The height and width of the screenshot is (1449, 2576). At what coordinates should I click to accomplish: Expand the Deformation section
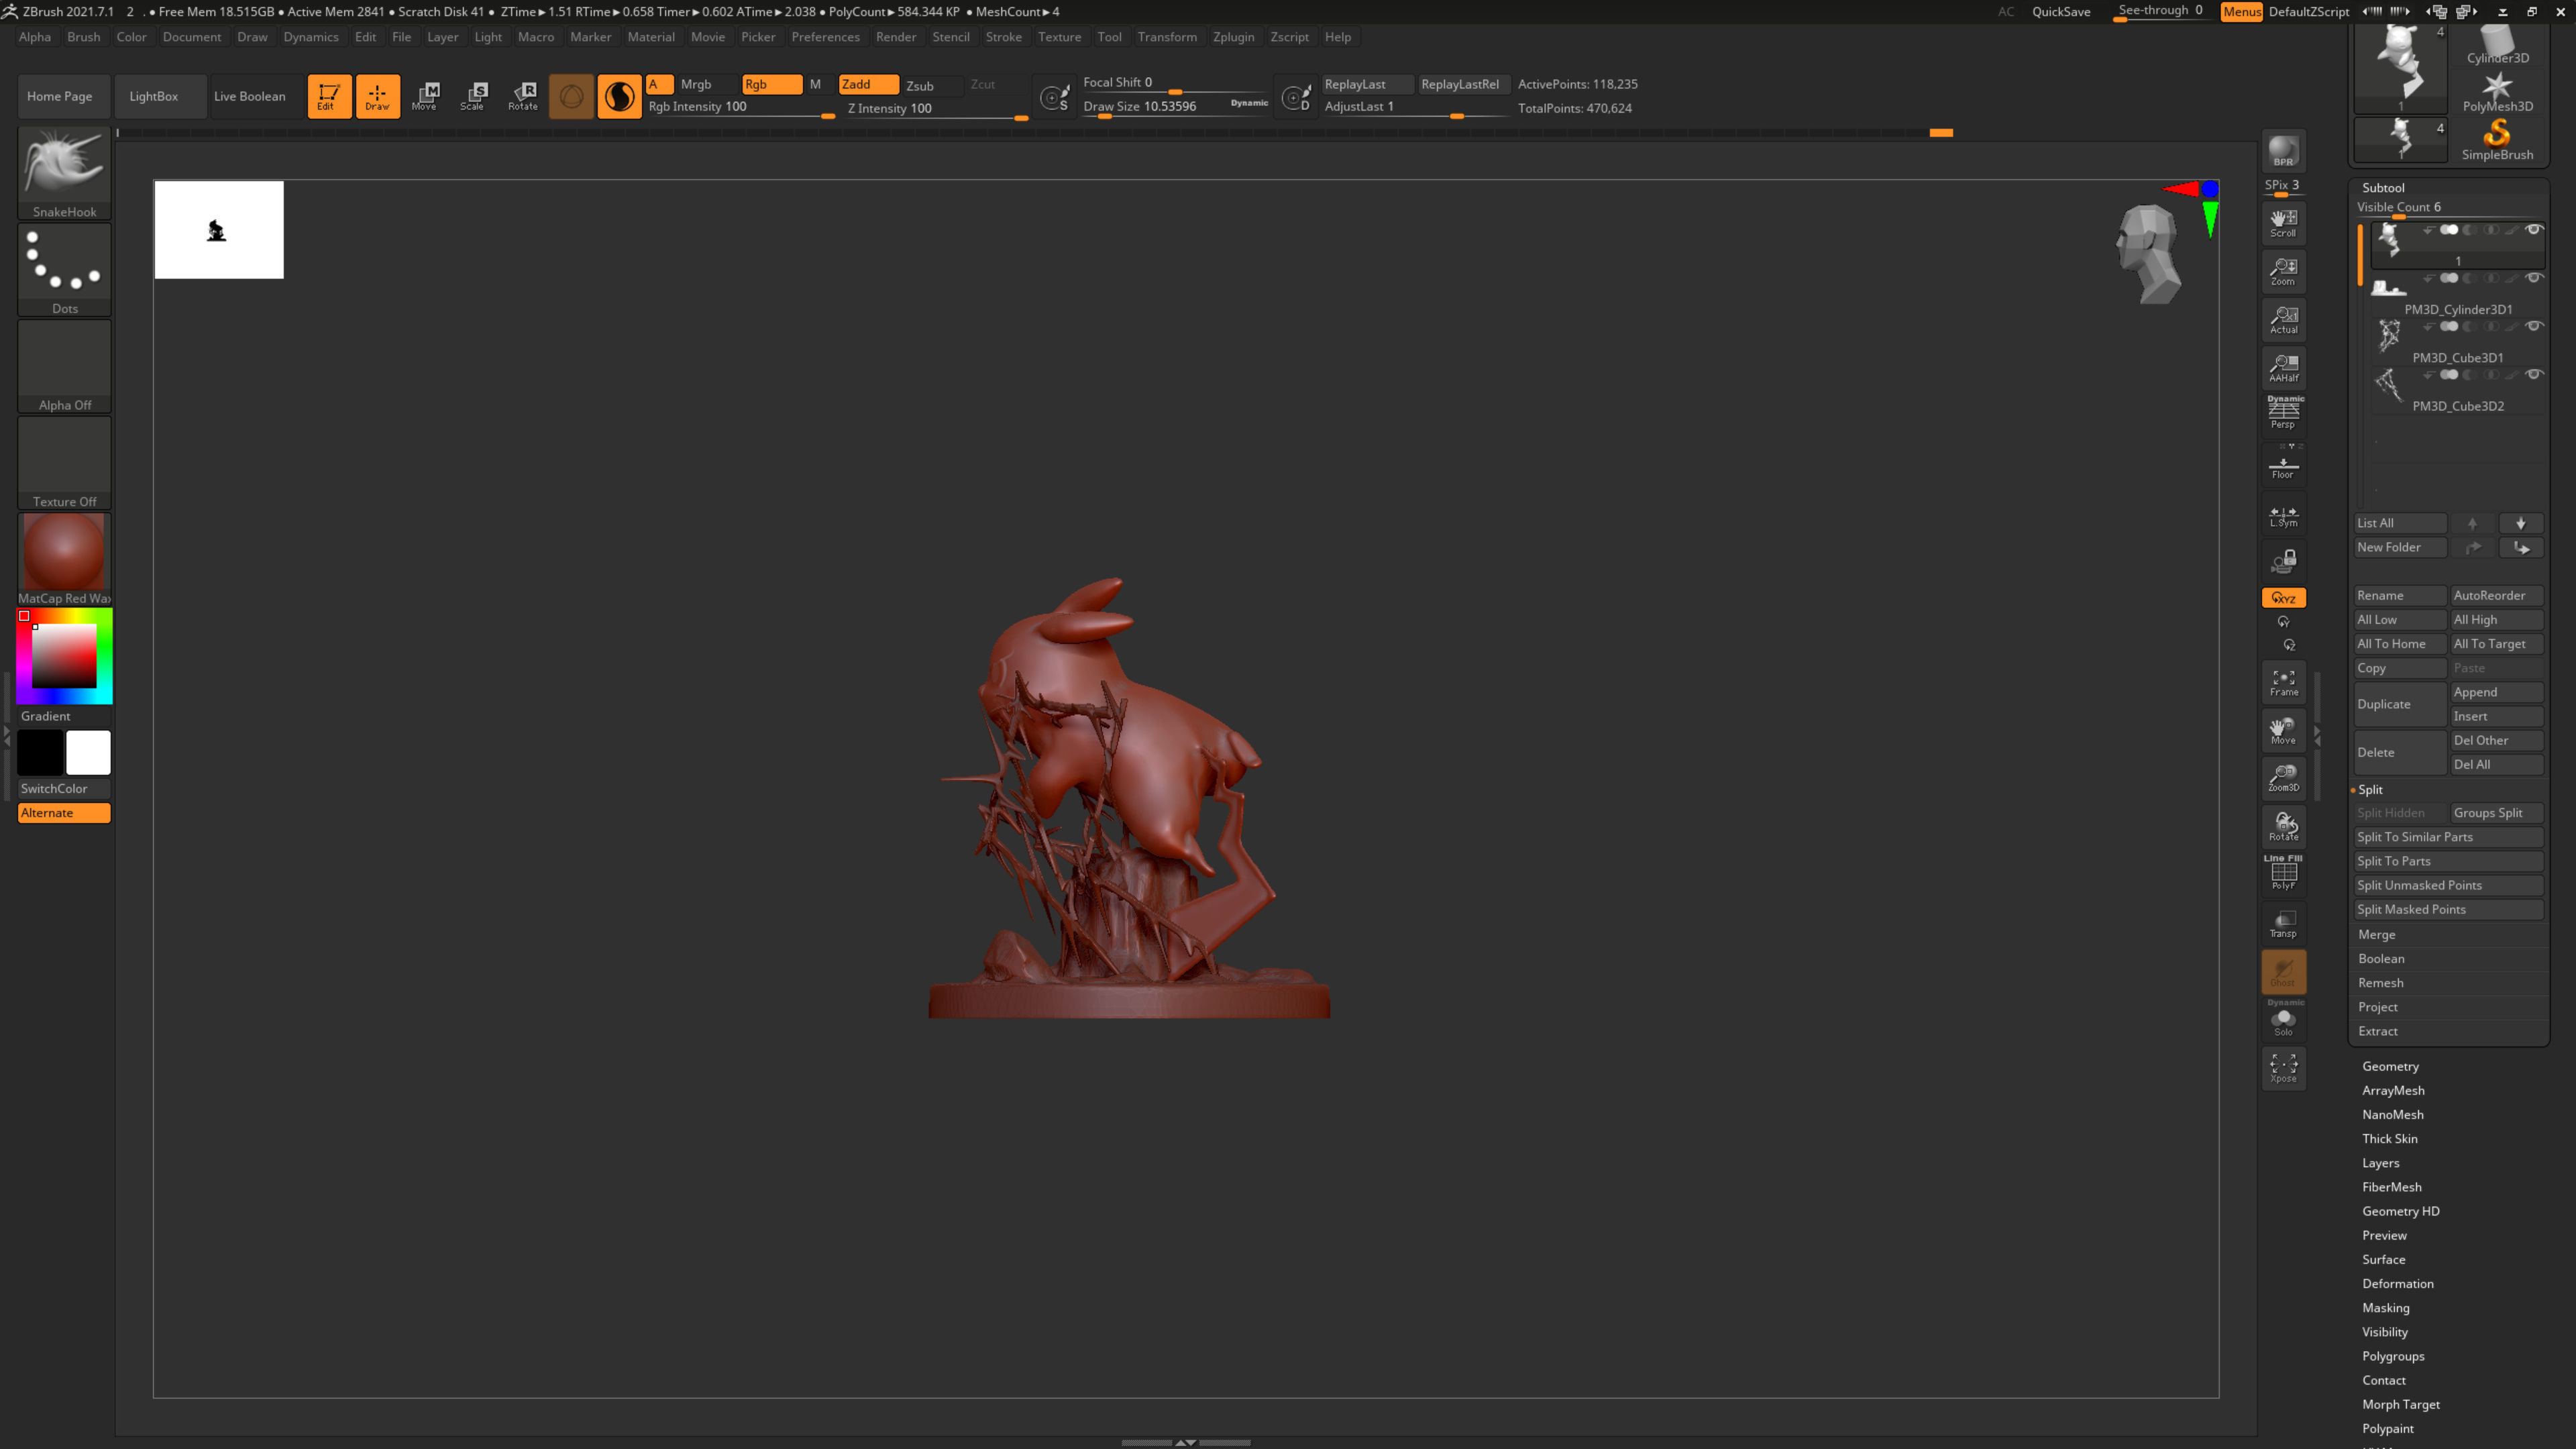click(x=2397, y=1283)
